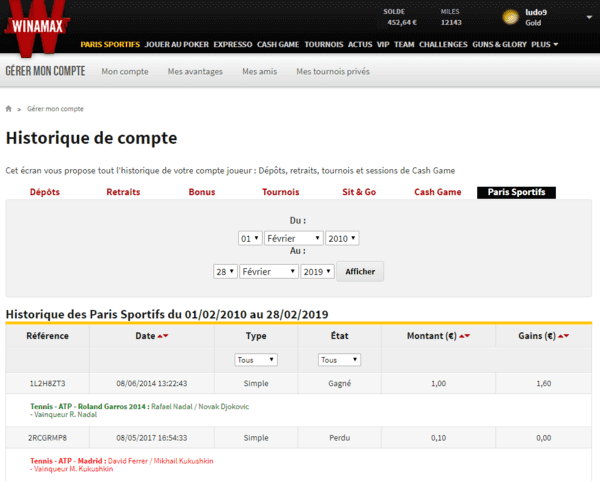Click montant value 0,10

pyautogui.click(x=439, y=438)
